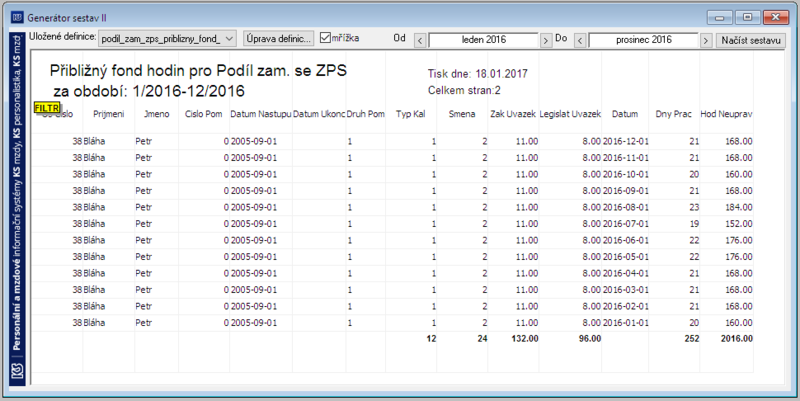Click the report title Přibližný fond hodin
This screenshot has height=401, width=800.
click(198, 70)
